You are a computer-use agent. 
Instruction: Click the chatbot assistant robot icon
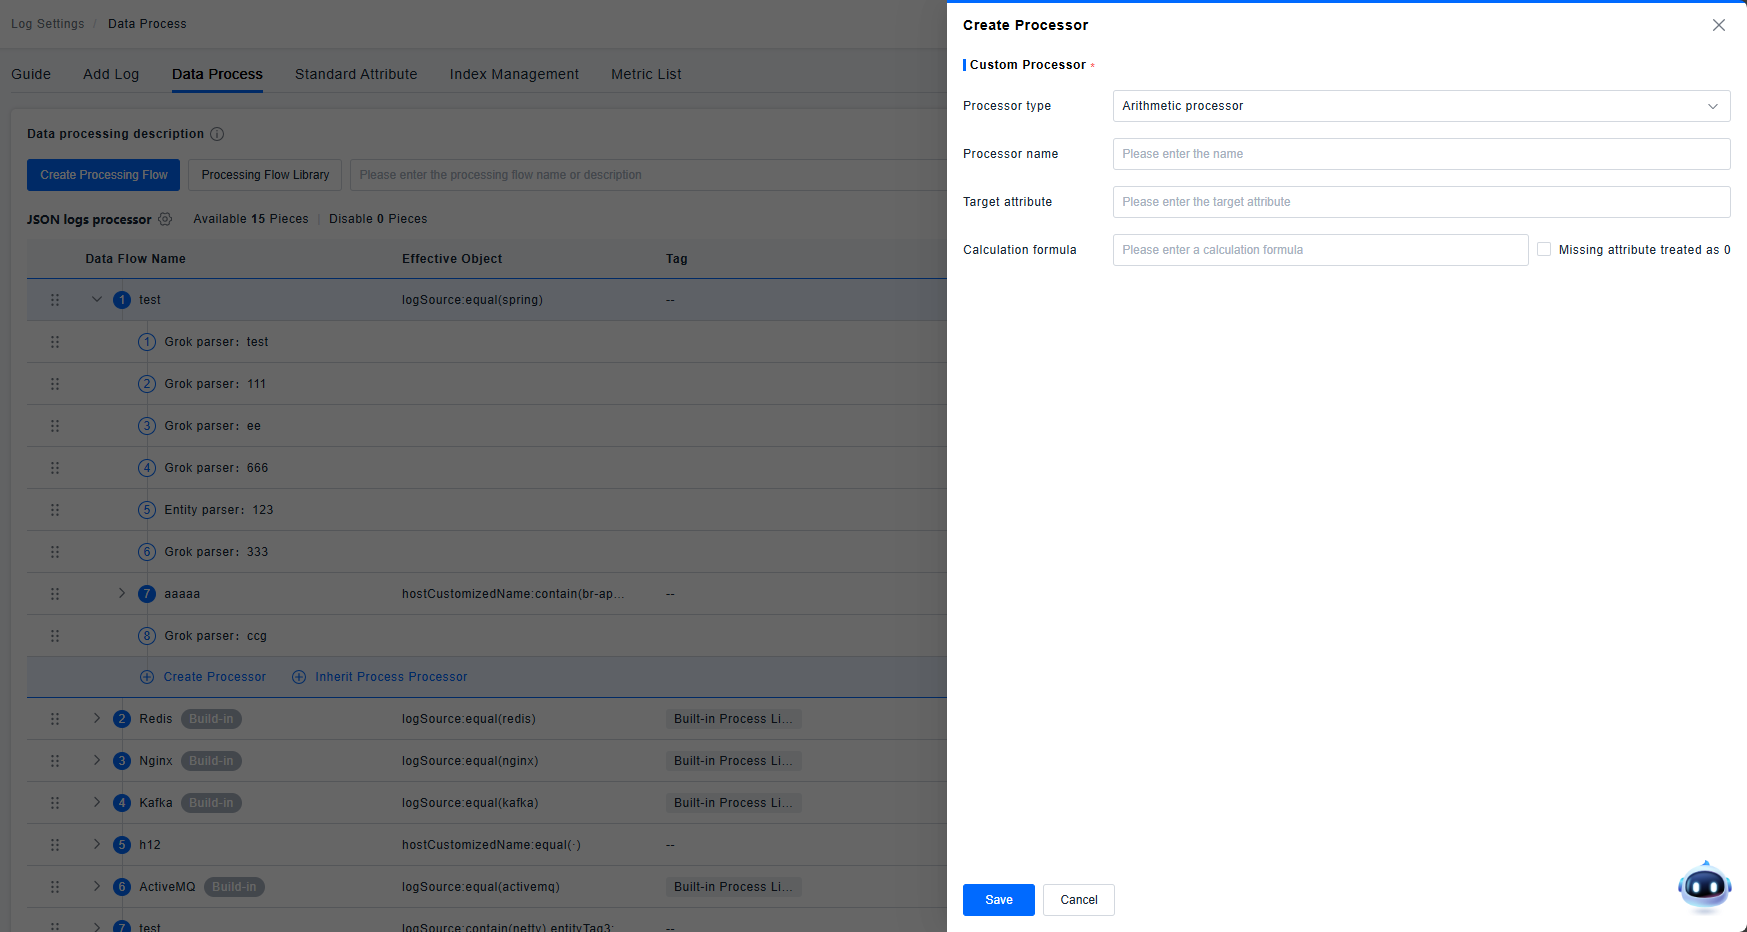tap(1704, 886)
